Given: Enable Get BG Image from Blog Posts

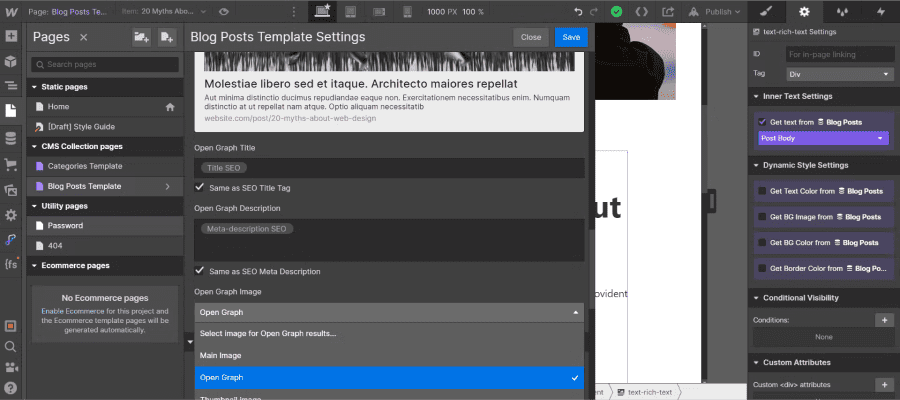Looking at the screenshot, I should [x=762, y=217].
